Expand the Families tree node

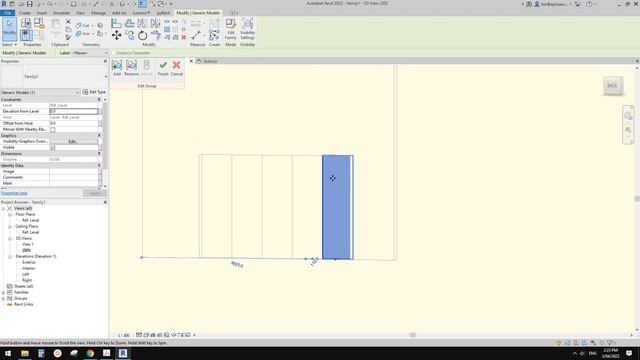tap(3, 293)
